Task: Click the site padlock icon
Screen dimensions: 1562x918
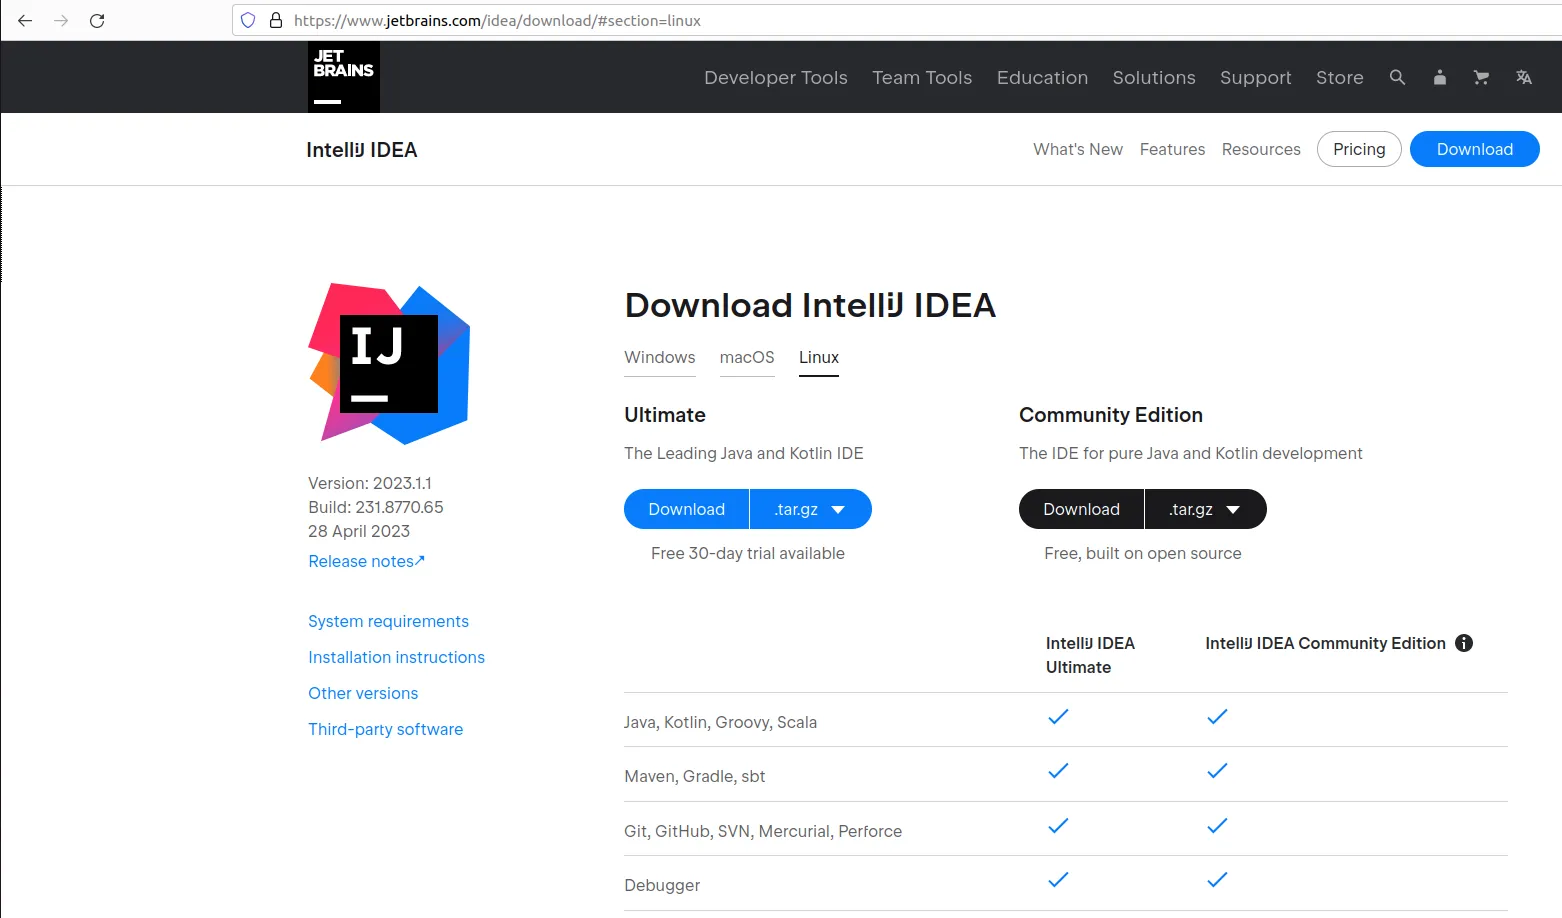Action: (276, 20)
